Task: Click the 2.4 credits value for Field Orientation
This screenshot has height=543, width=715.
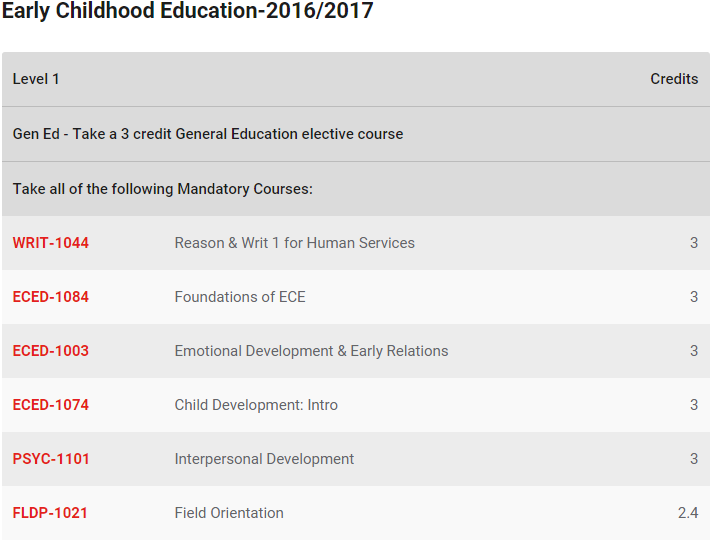Action: click(x=687, y=513)
